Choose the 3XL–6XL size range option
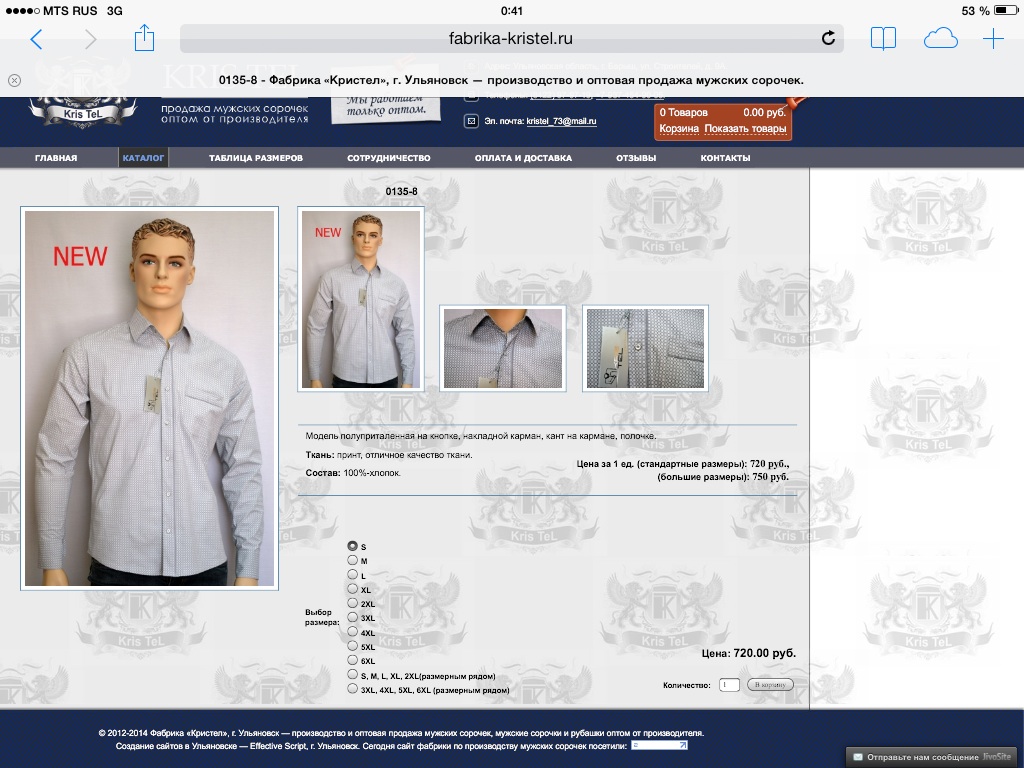 click(x=353, y=688)
